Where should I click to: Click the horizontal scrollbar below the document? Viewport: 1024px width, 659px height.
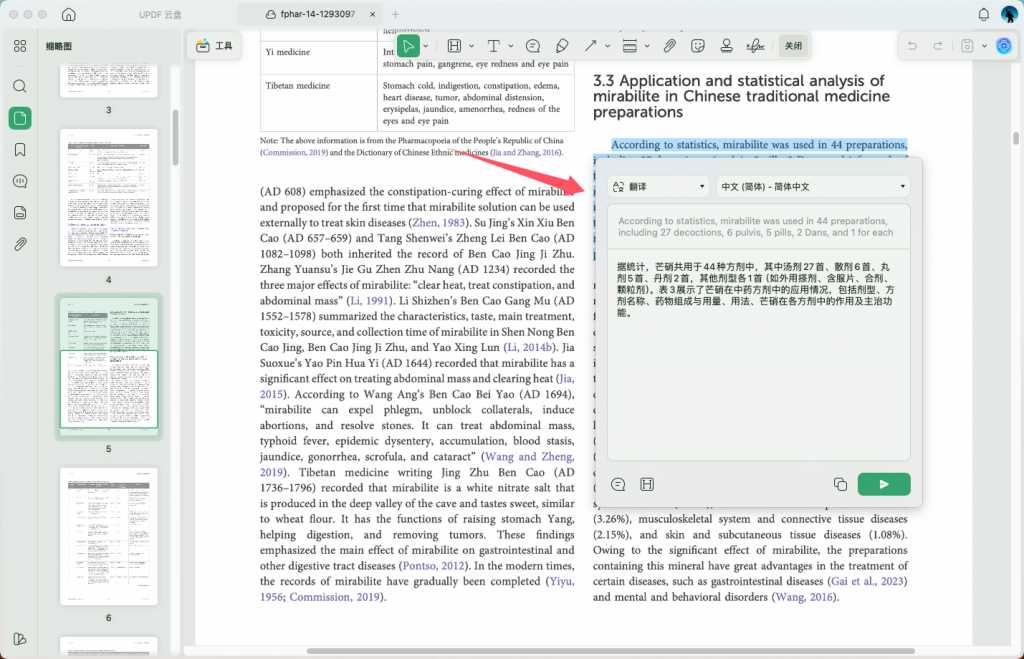[611, 651]
